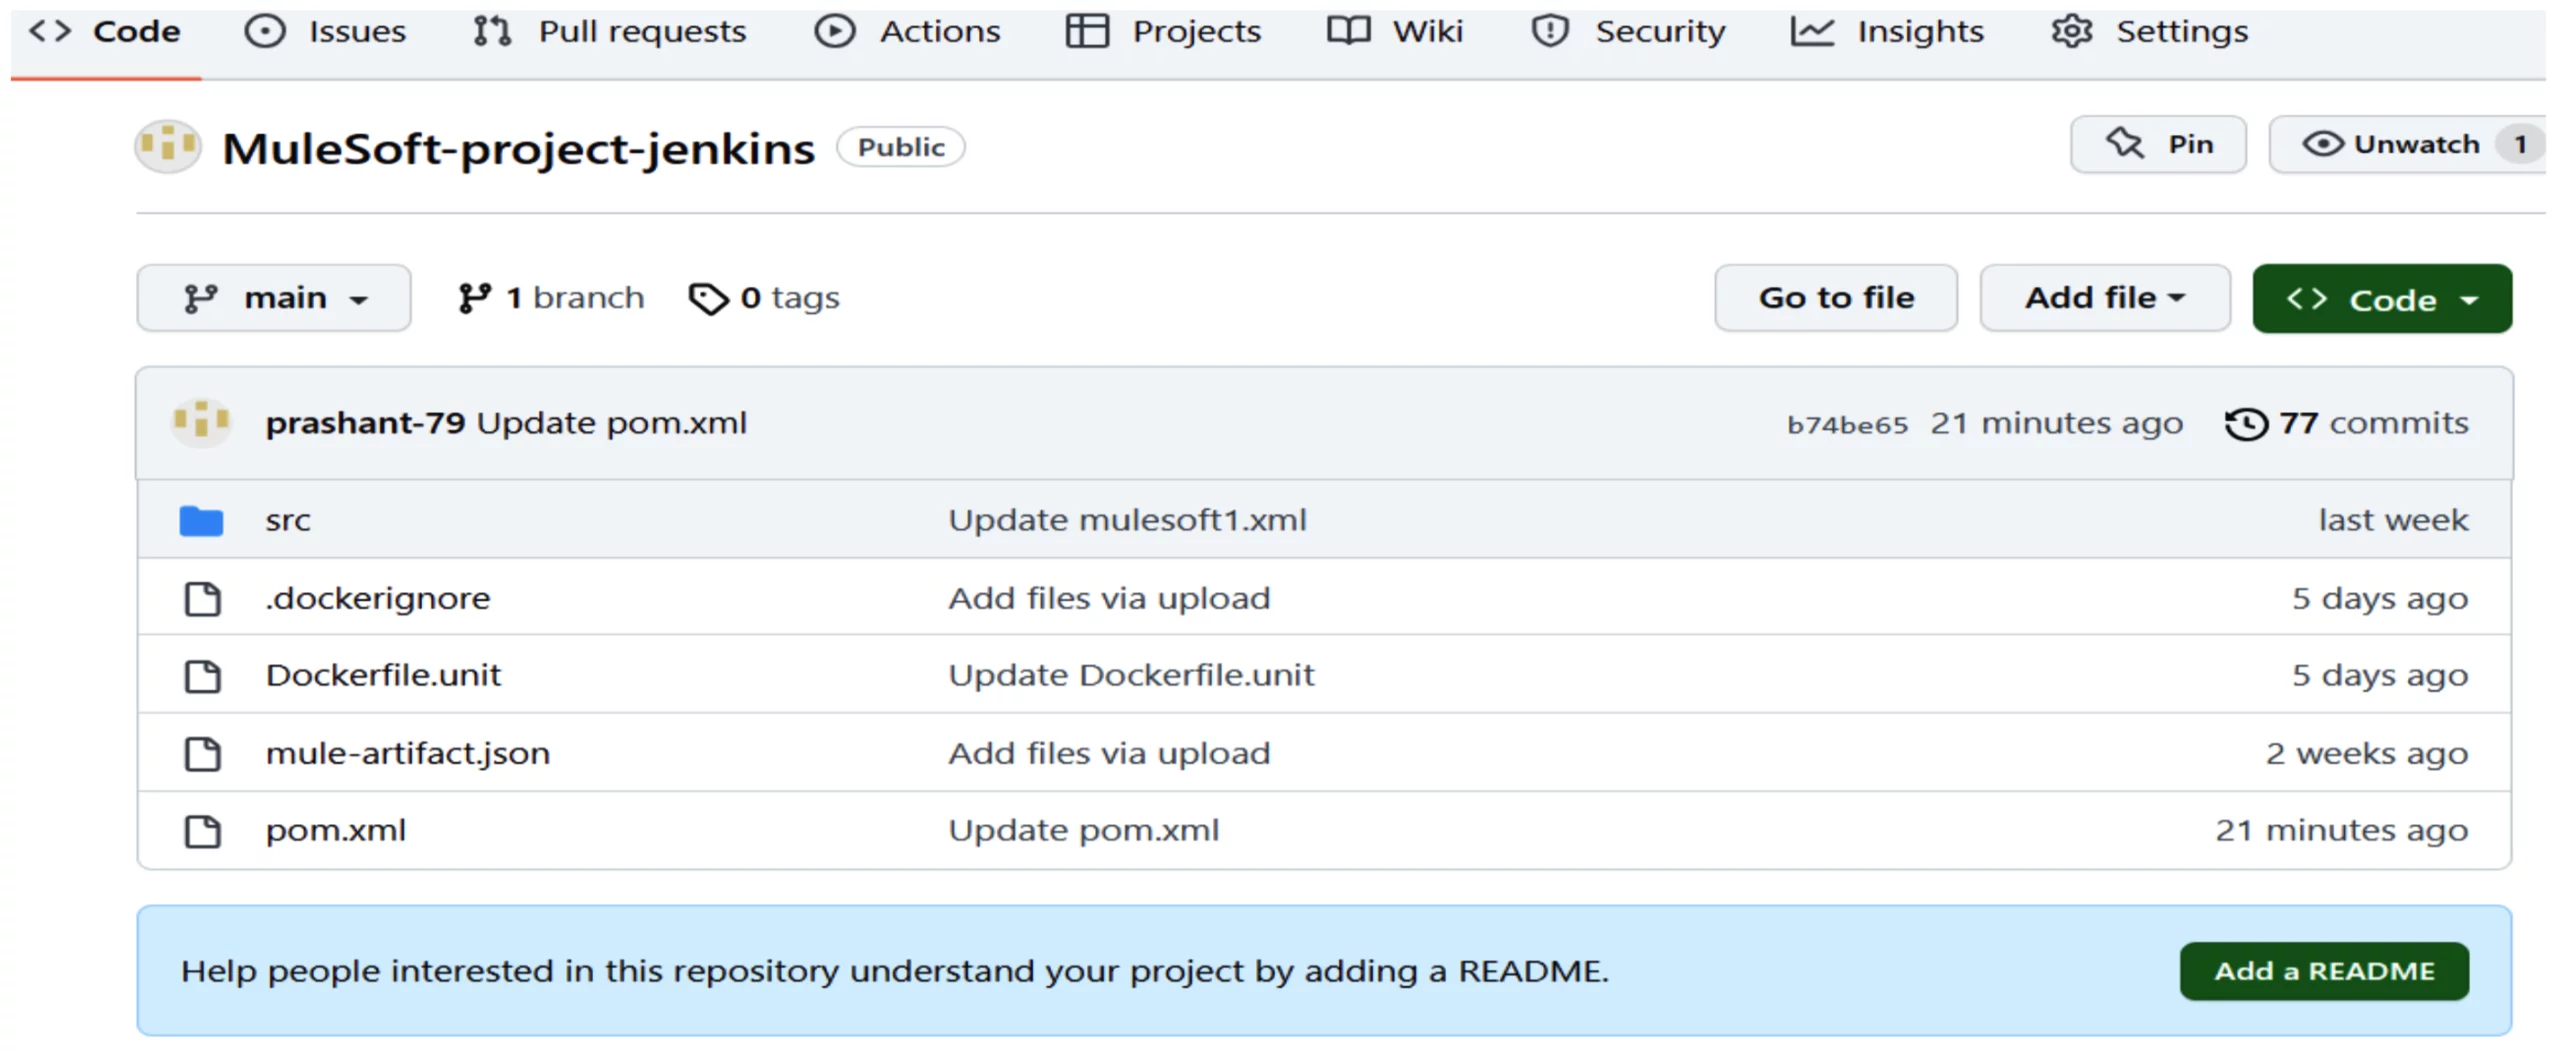Image resolution: width=2560 pixels, height=1058 pixels.
Task: Click the Go to file button
Action: coord(1836,298)
